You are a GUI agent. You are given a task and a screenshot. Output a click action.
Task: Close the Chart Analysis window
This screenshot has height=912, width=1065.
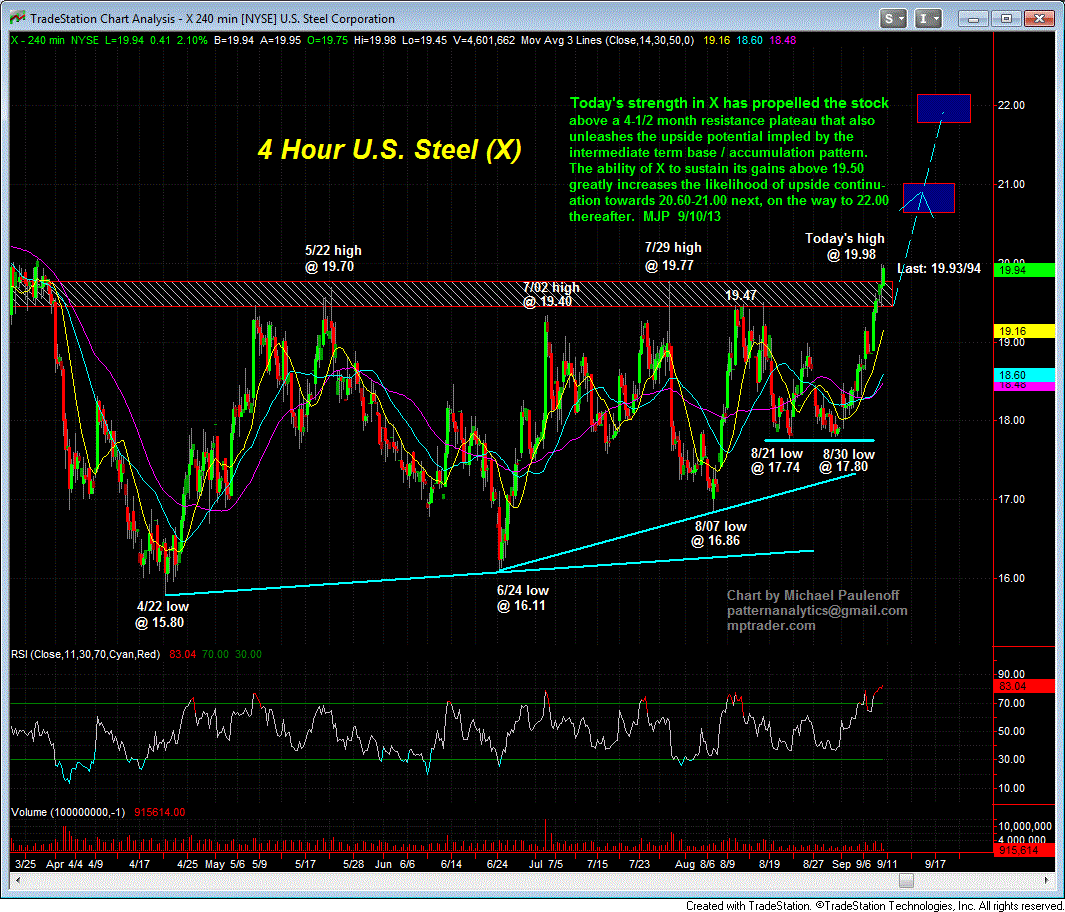pos(1039,18)
